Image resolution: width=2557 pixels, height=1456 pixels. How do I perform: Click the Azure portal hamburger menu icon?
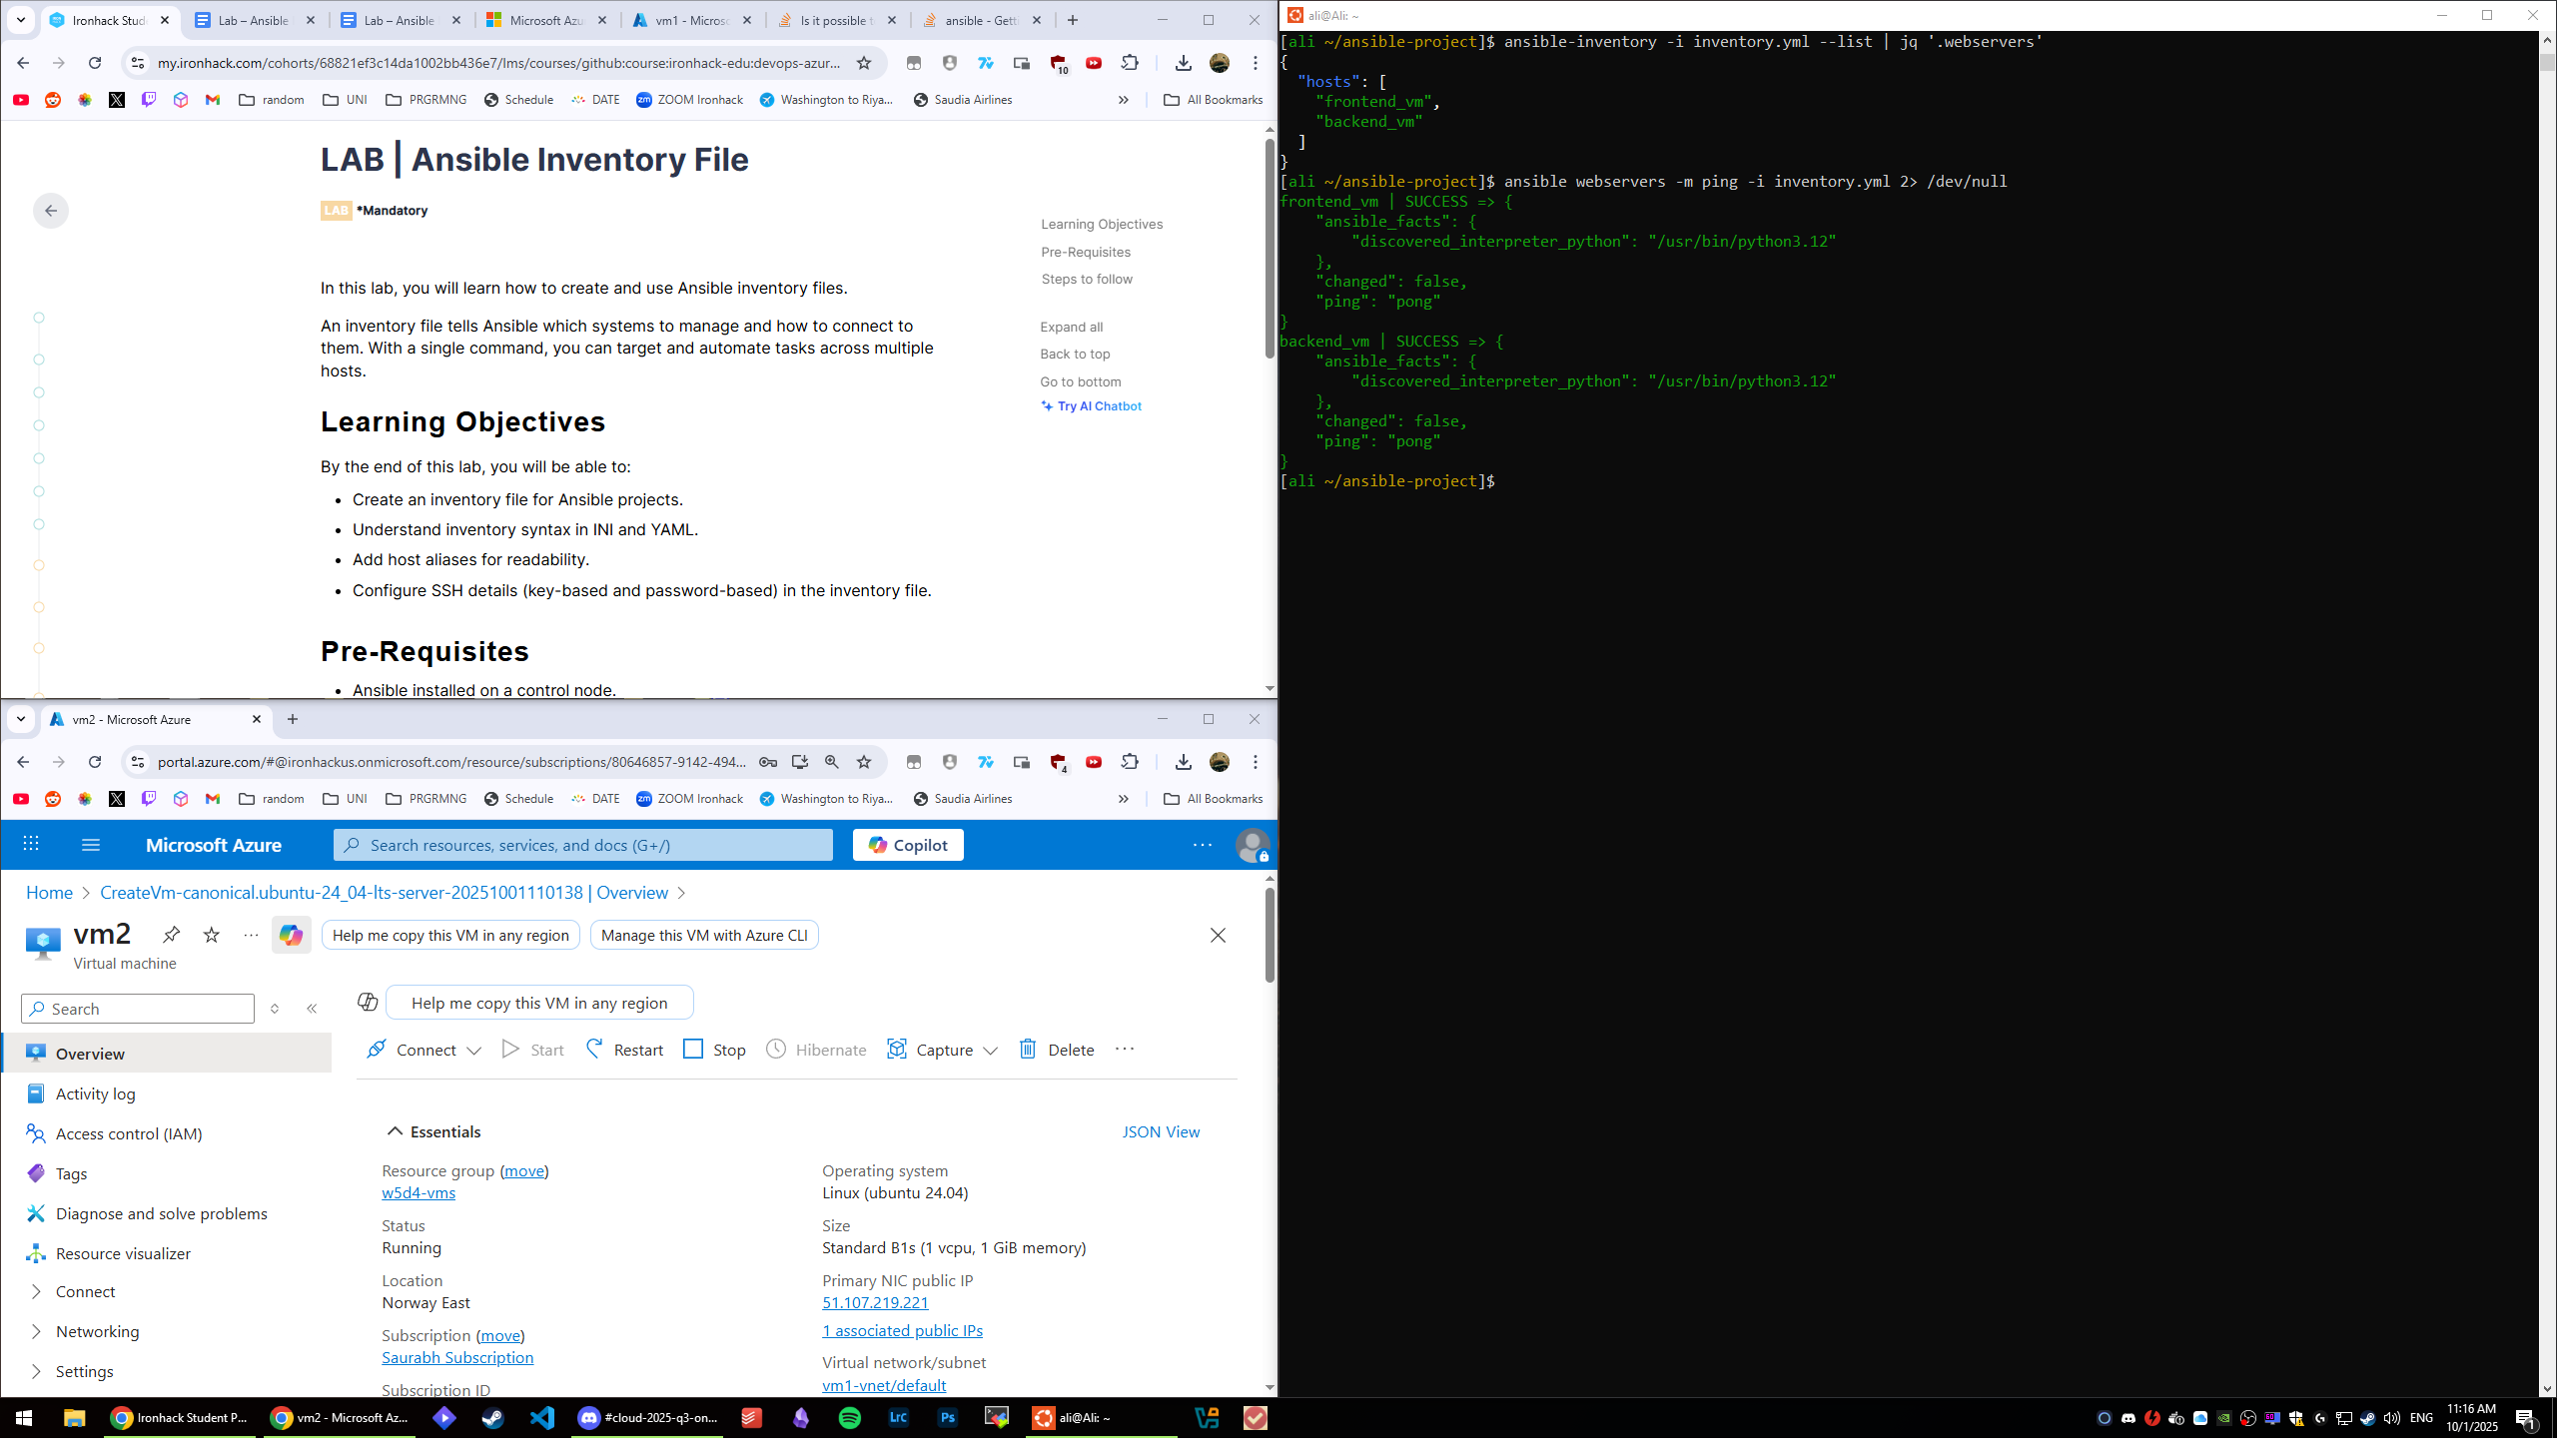[90, 845]
